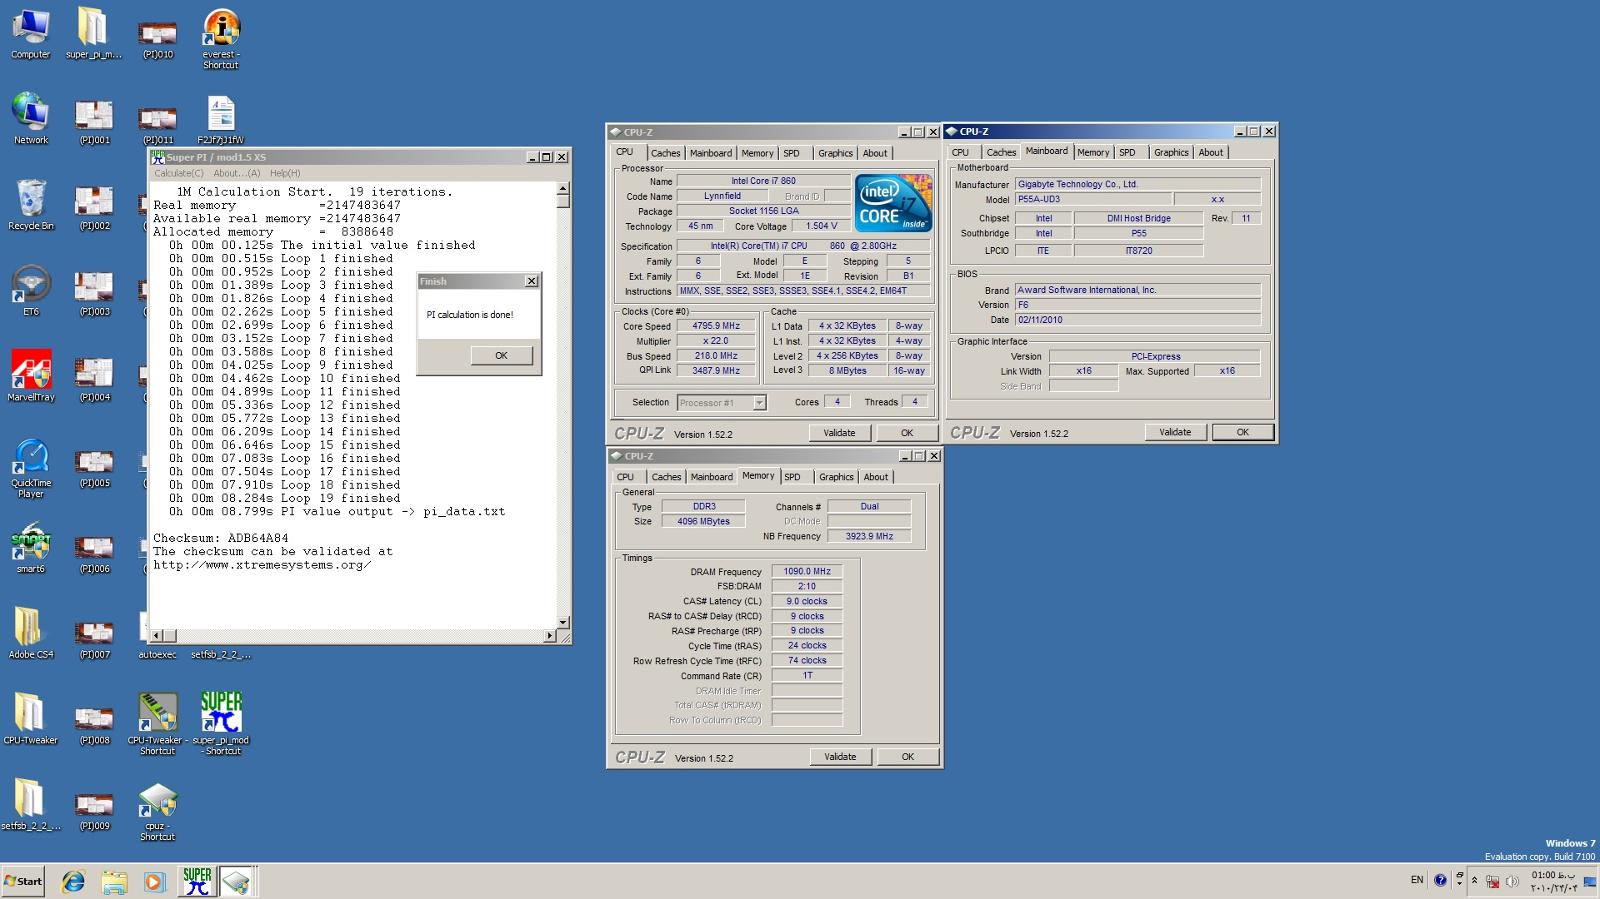Click Validate in CPU-Z CPU window

[x=839, y=433]
